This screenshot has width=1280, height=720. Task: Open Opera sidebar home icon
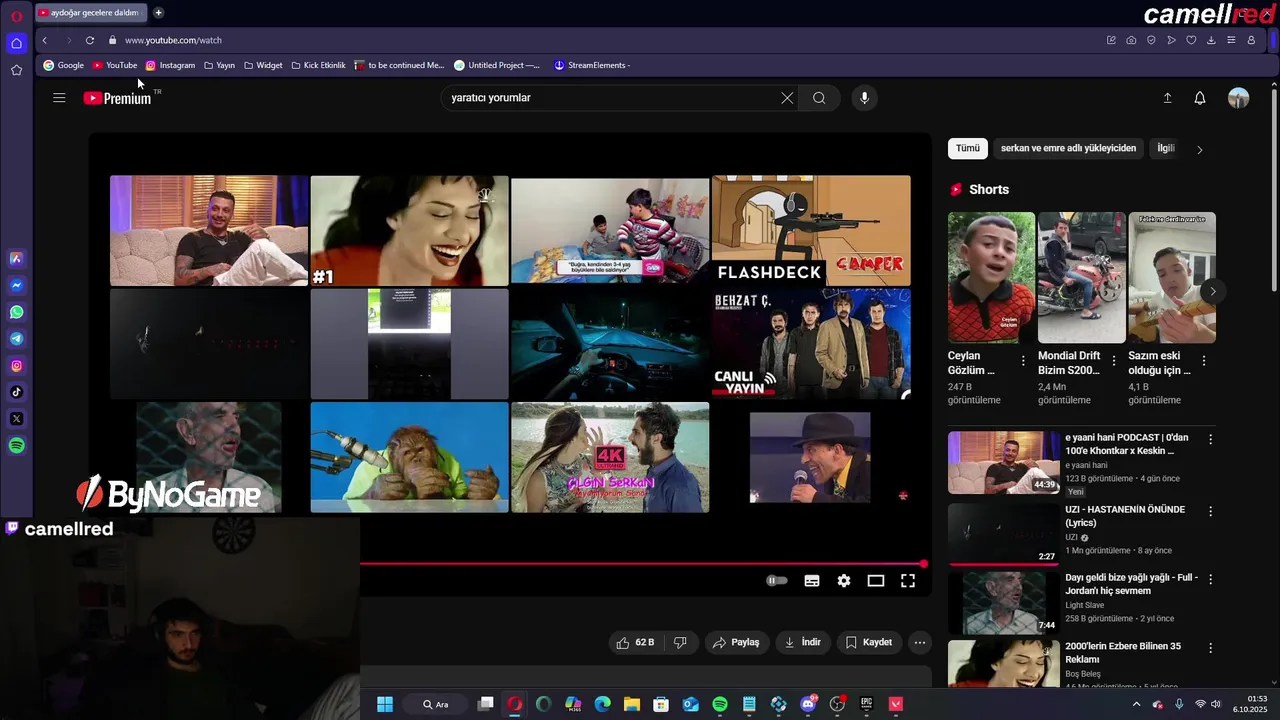tap(16, 43)
